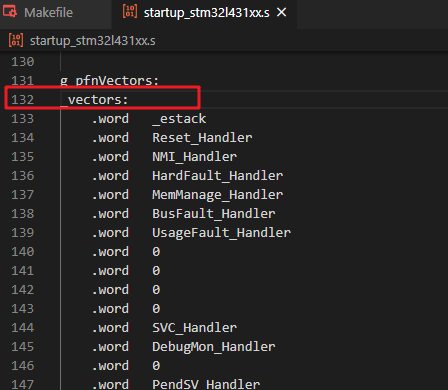Click line number 130
The height and width of the screenshot is (390, 448).
pyautogui.click(x=23, y=62)
